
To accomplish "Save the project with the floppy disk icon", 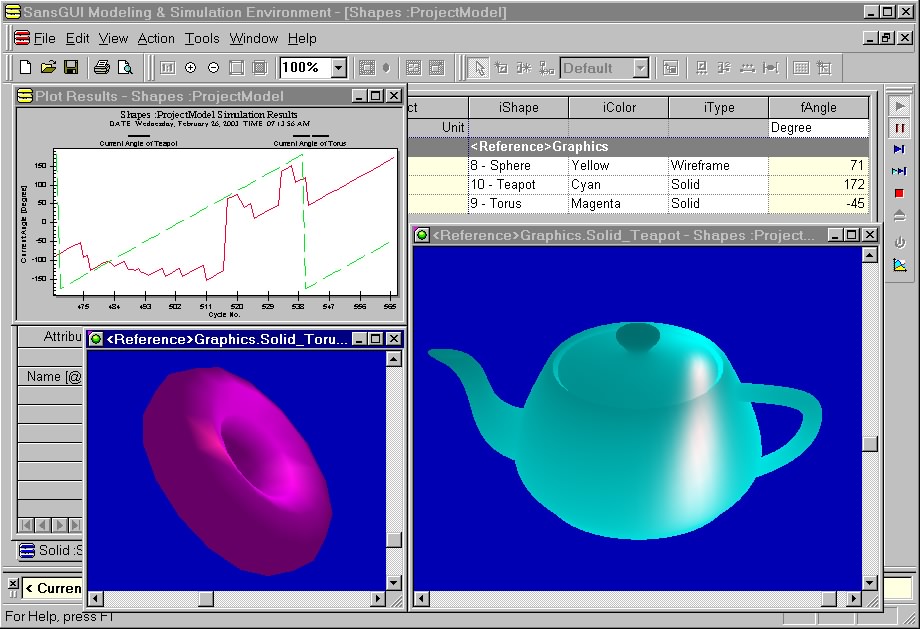I will [x=70, y=68].
